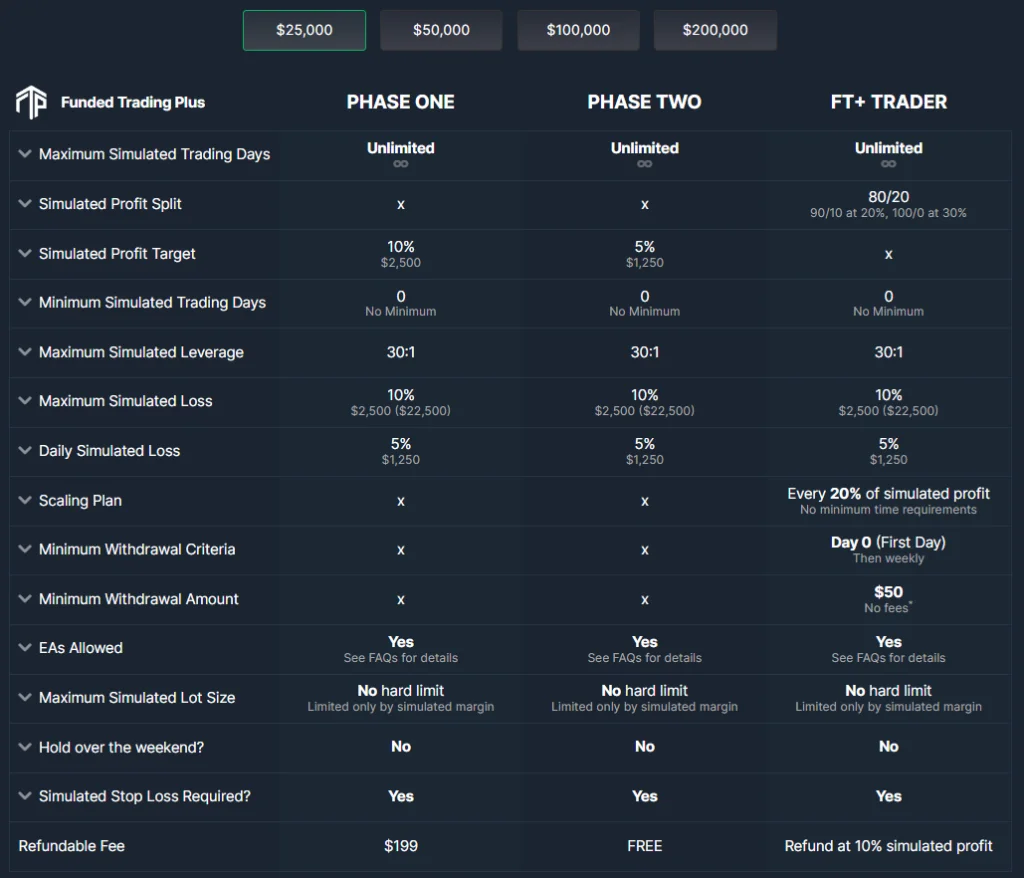Click the Refundable Fee row label
The height and width of the screenshot is (878, 1024).
72,846
